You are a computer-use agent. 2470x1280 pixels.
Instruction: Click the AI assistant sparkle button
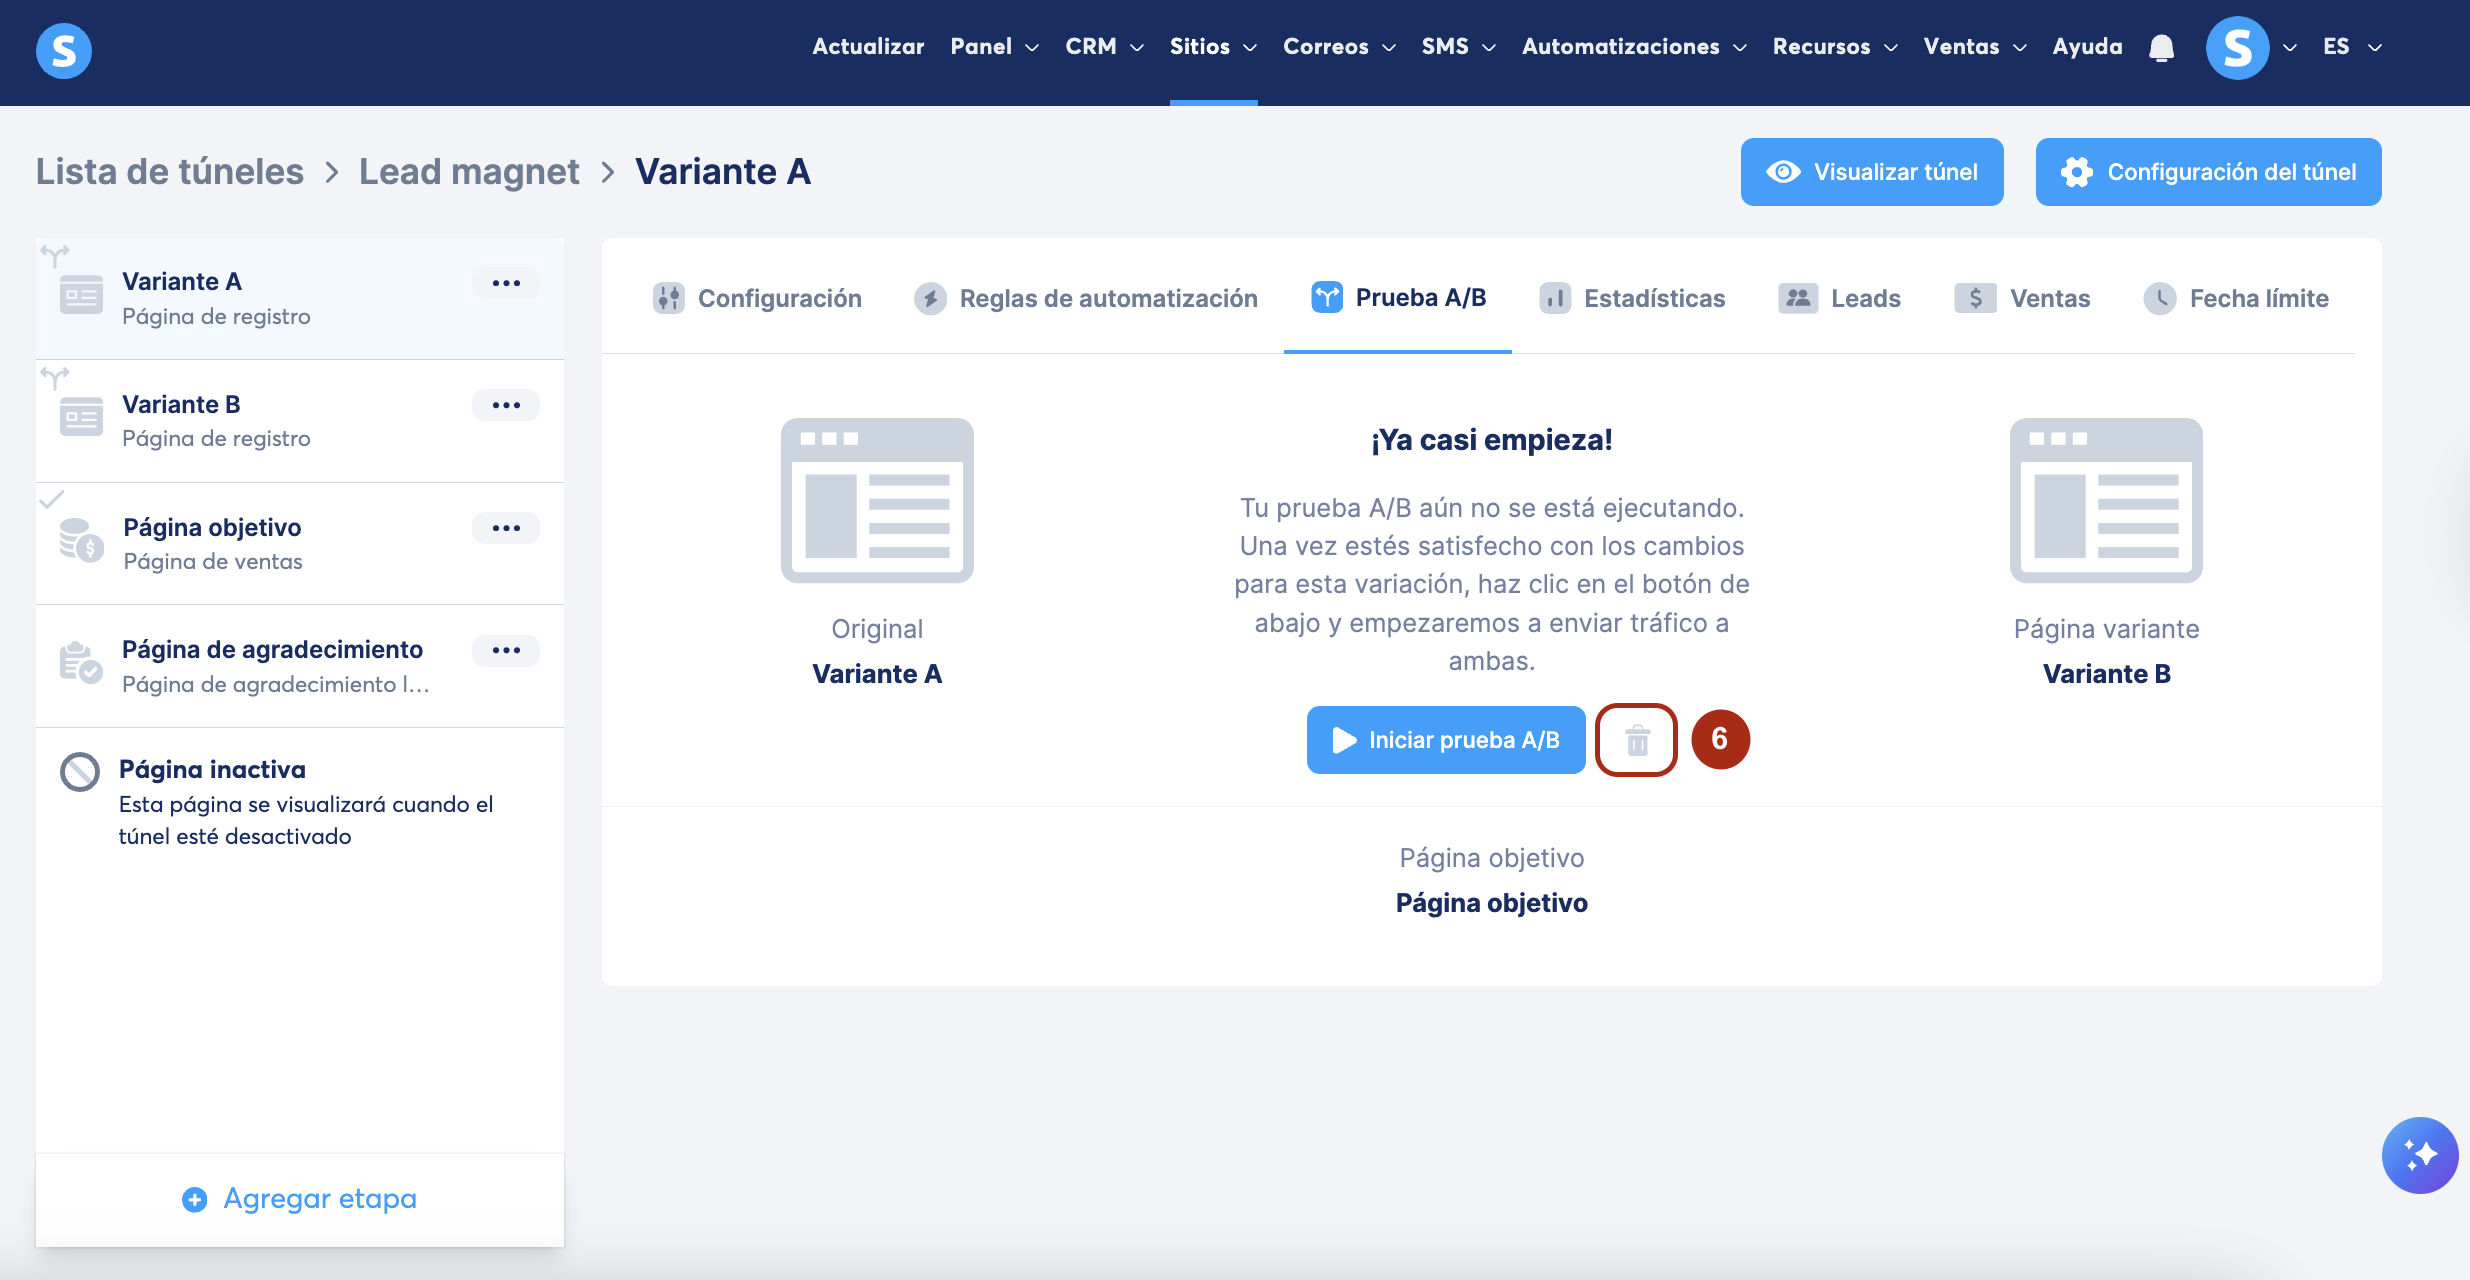(2419, 1155)
